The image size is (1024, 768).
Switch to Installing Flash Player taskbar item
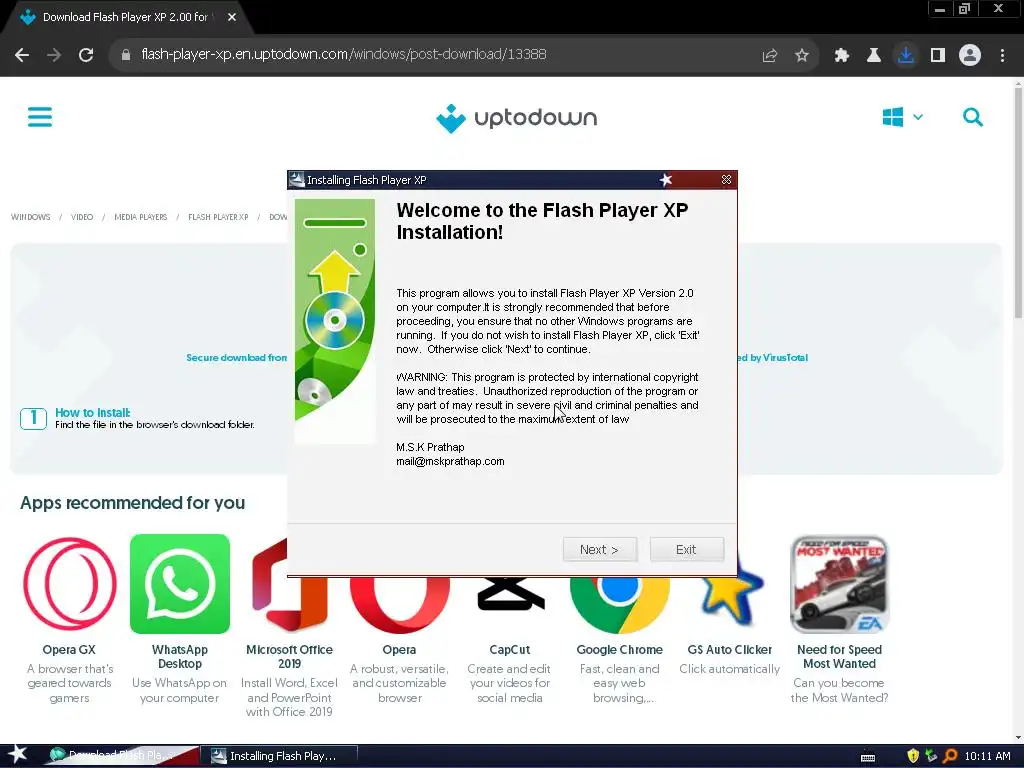click(x=278, y=756)
